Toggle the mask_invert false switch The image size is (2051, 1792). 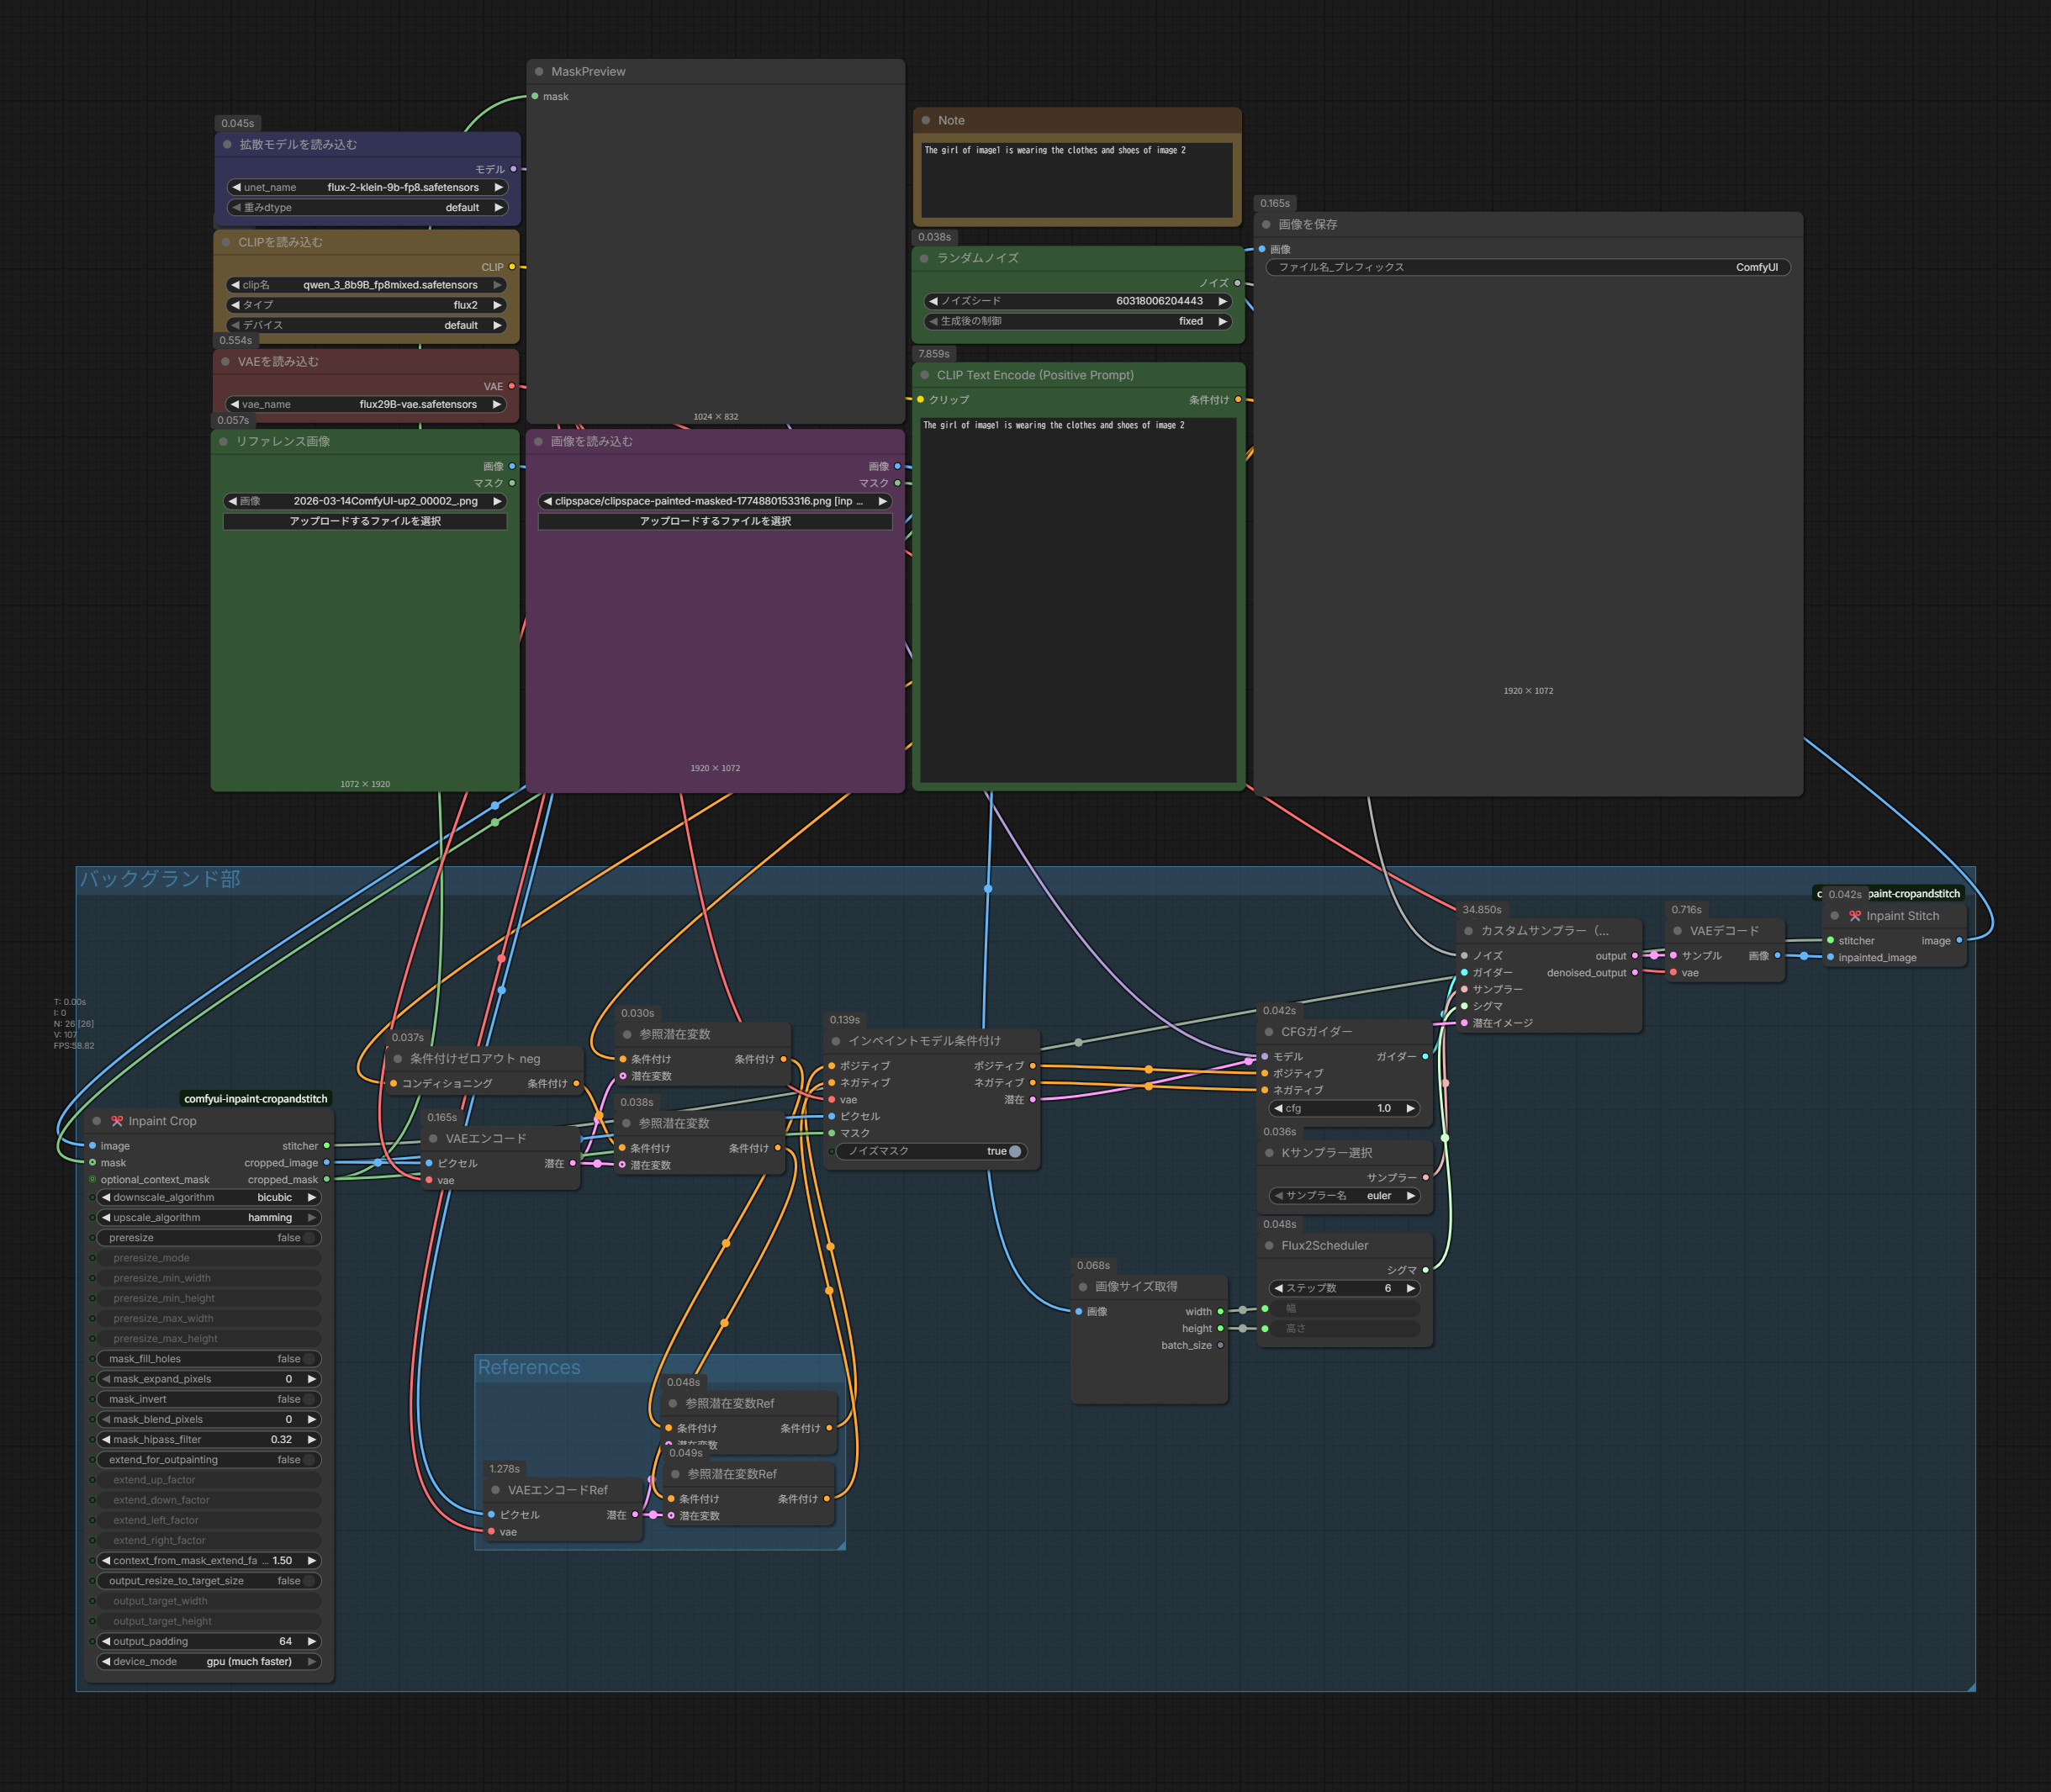pyautogui.click(x=309, y=1399)
